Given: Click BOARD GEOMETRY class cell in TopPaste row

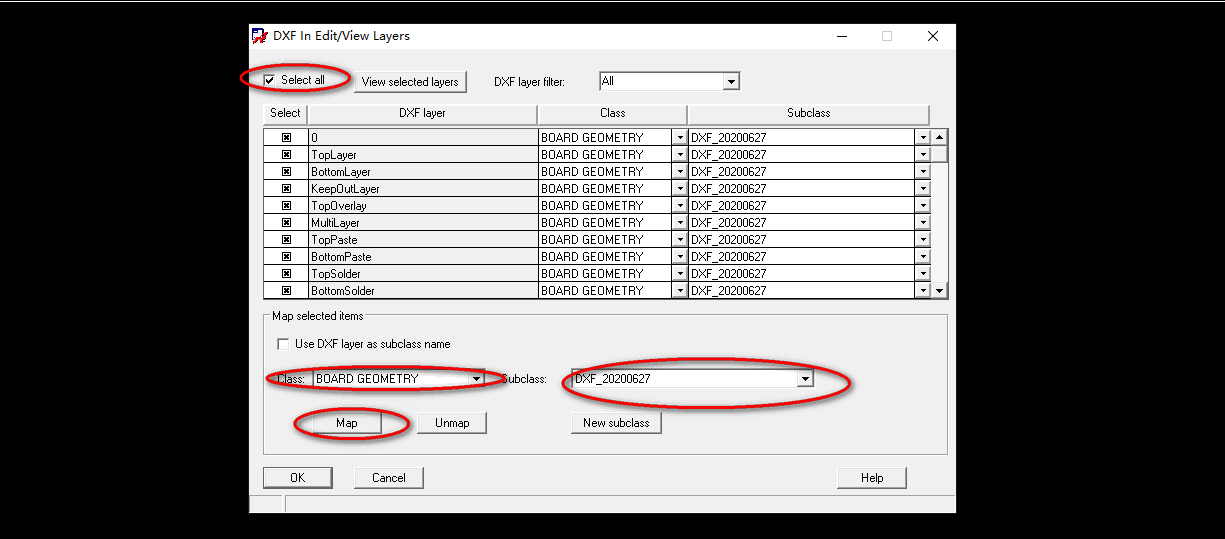Looking at the screenshot, I should 605,240.
